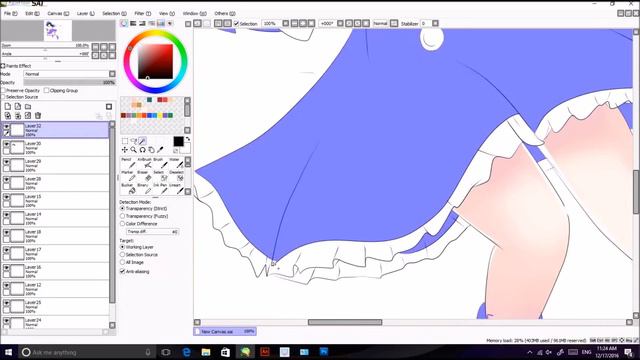Open the Edit menu
640x360 pixels.
tap(32, 13)
